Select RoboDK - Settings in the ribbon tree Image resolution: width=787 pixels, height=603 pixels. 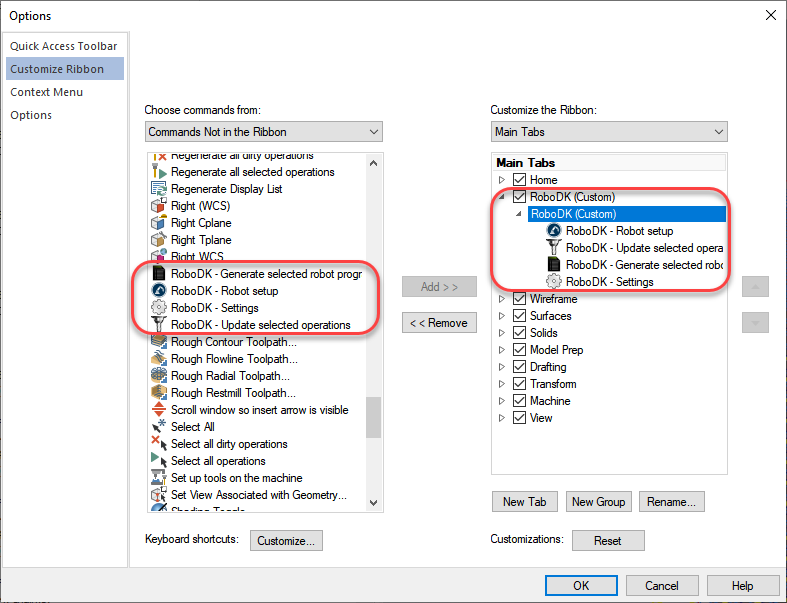(x=609, y=282)
